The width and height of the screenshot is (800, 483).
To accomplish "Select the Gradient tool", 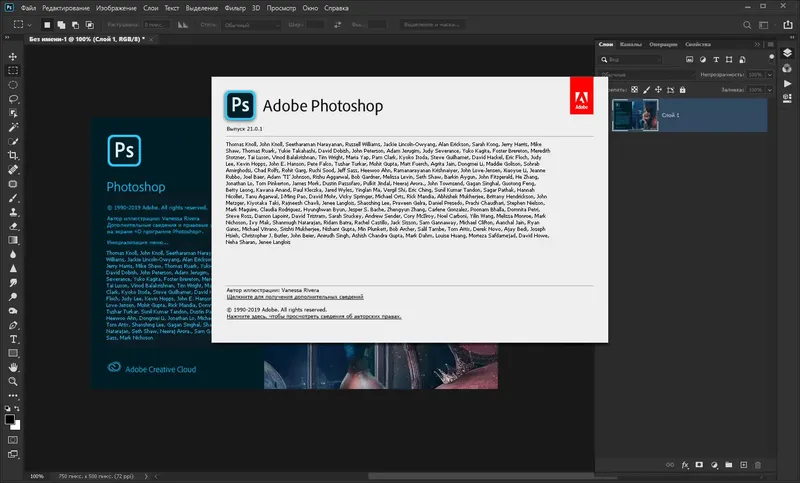I will [13, 240].
